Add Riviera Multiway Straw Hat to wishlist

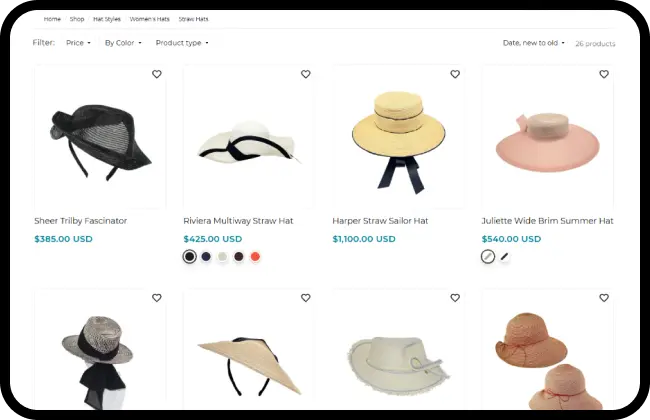pyautogui.click(x=306, y=74)
